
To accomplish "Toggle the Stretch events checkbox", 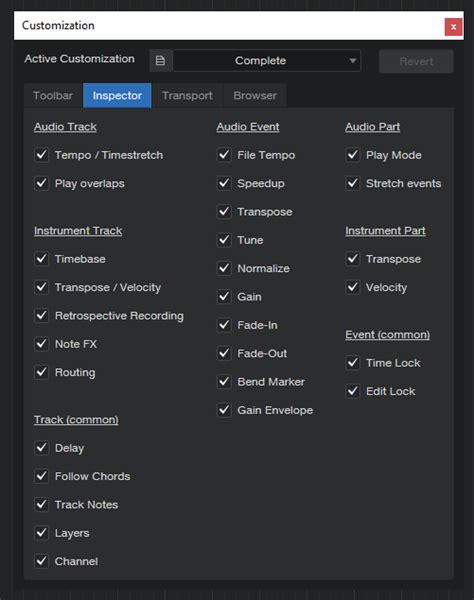I will point(353,183).
